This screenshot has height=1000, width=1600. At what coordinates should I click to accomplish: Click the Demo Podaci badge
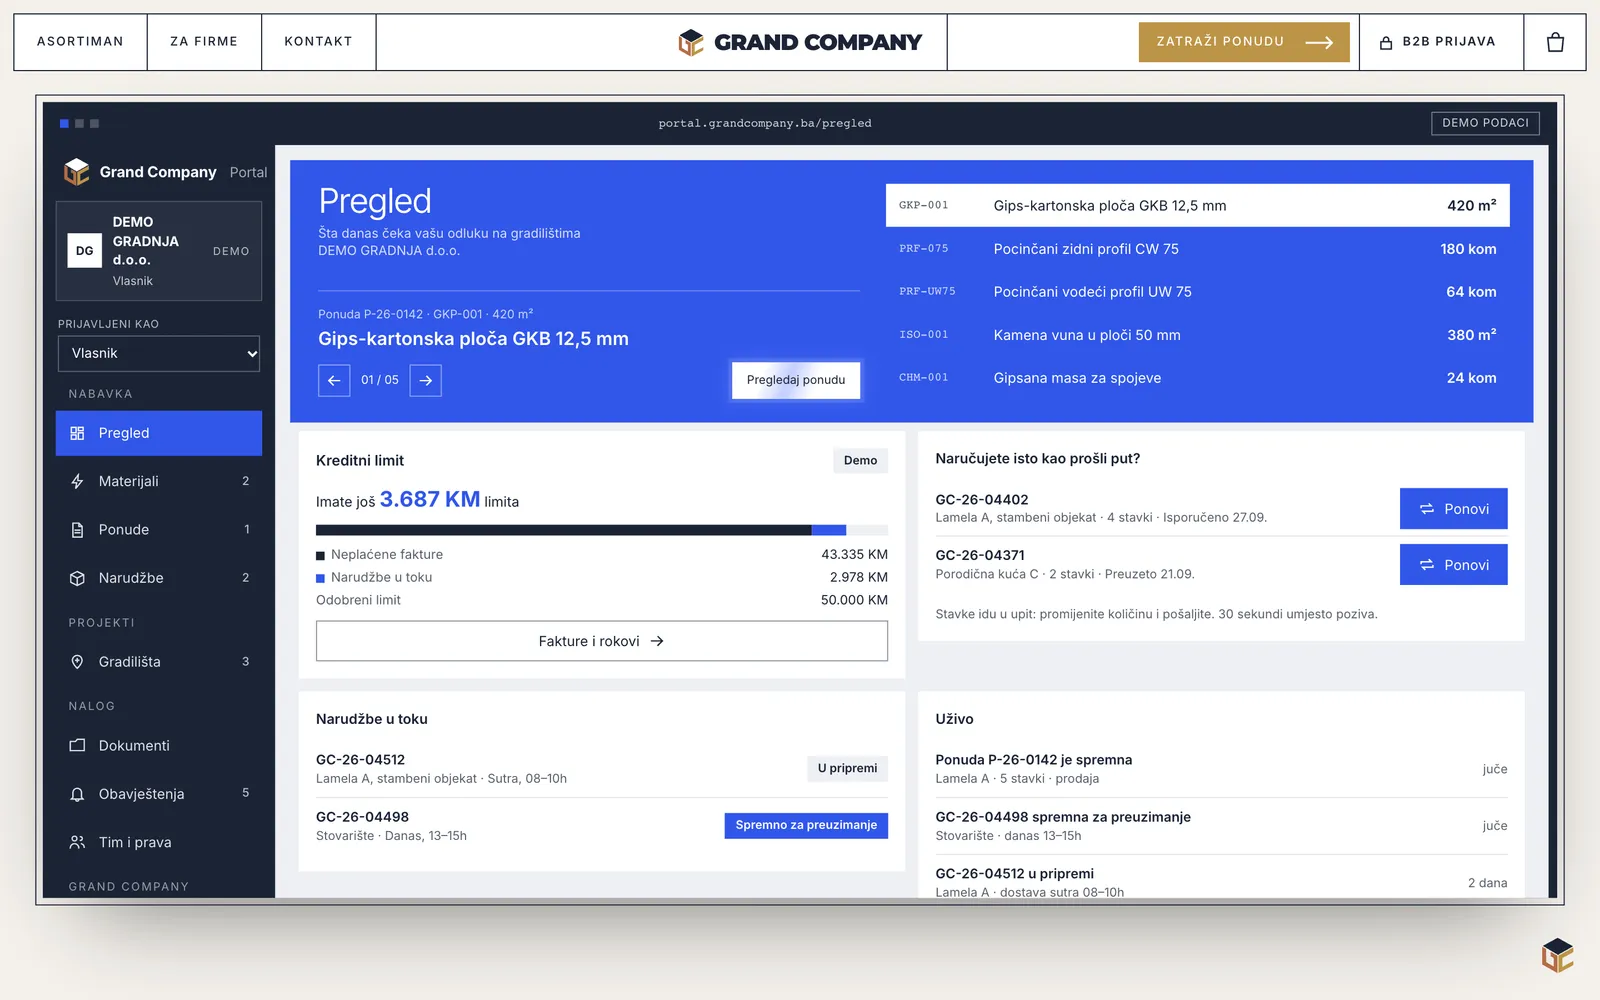click(x=1485, y=123)
